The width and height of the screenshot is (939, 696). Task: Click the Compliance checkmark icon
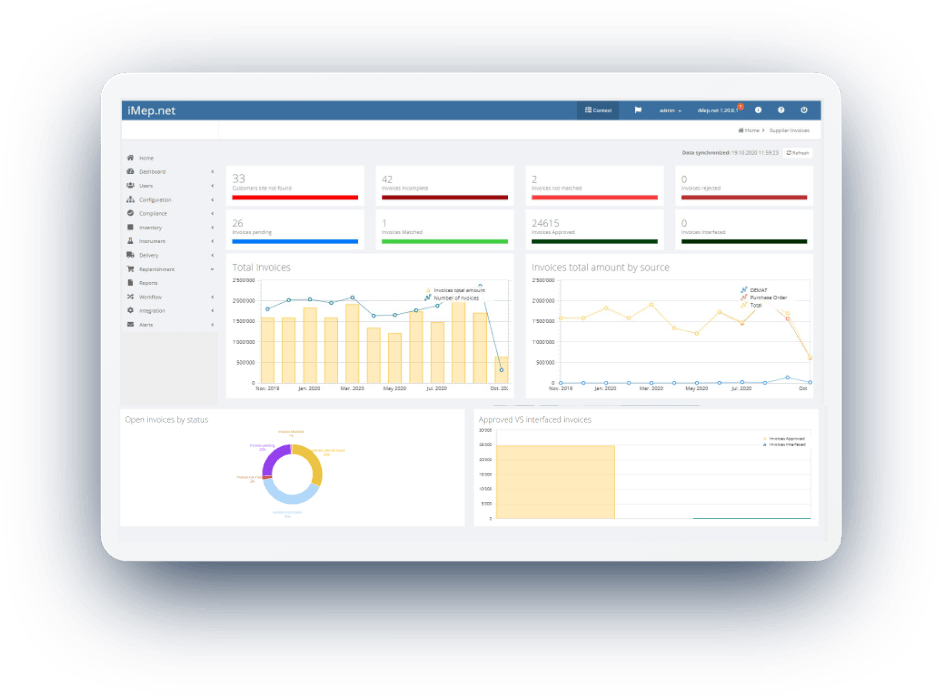[130, 213]
